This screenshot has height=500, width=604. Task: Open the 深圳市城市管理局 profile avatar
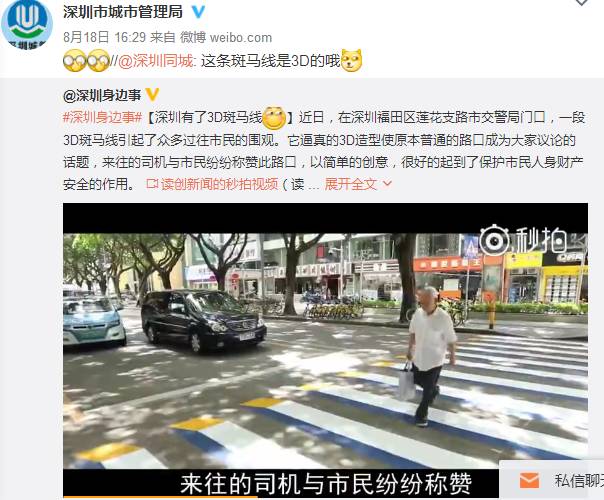pyautogui.click(x=27, y=23)
